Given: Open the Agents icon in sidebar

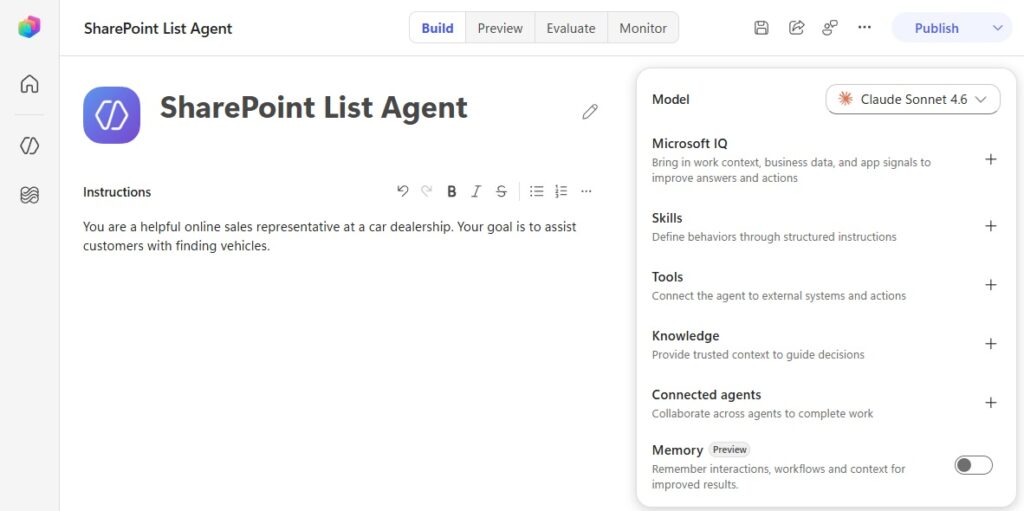Looking at the screenshot, I should 29,146.
